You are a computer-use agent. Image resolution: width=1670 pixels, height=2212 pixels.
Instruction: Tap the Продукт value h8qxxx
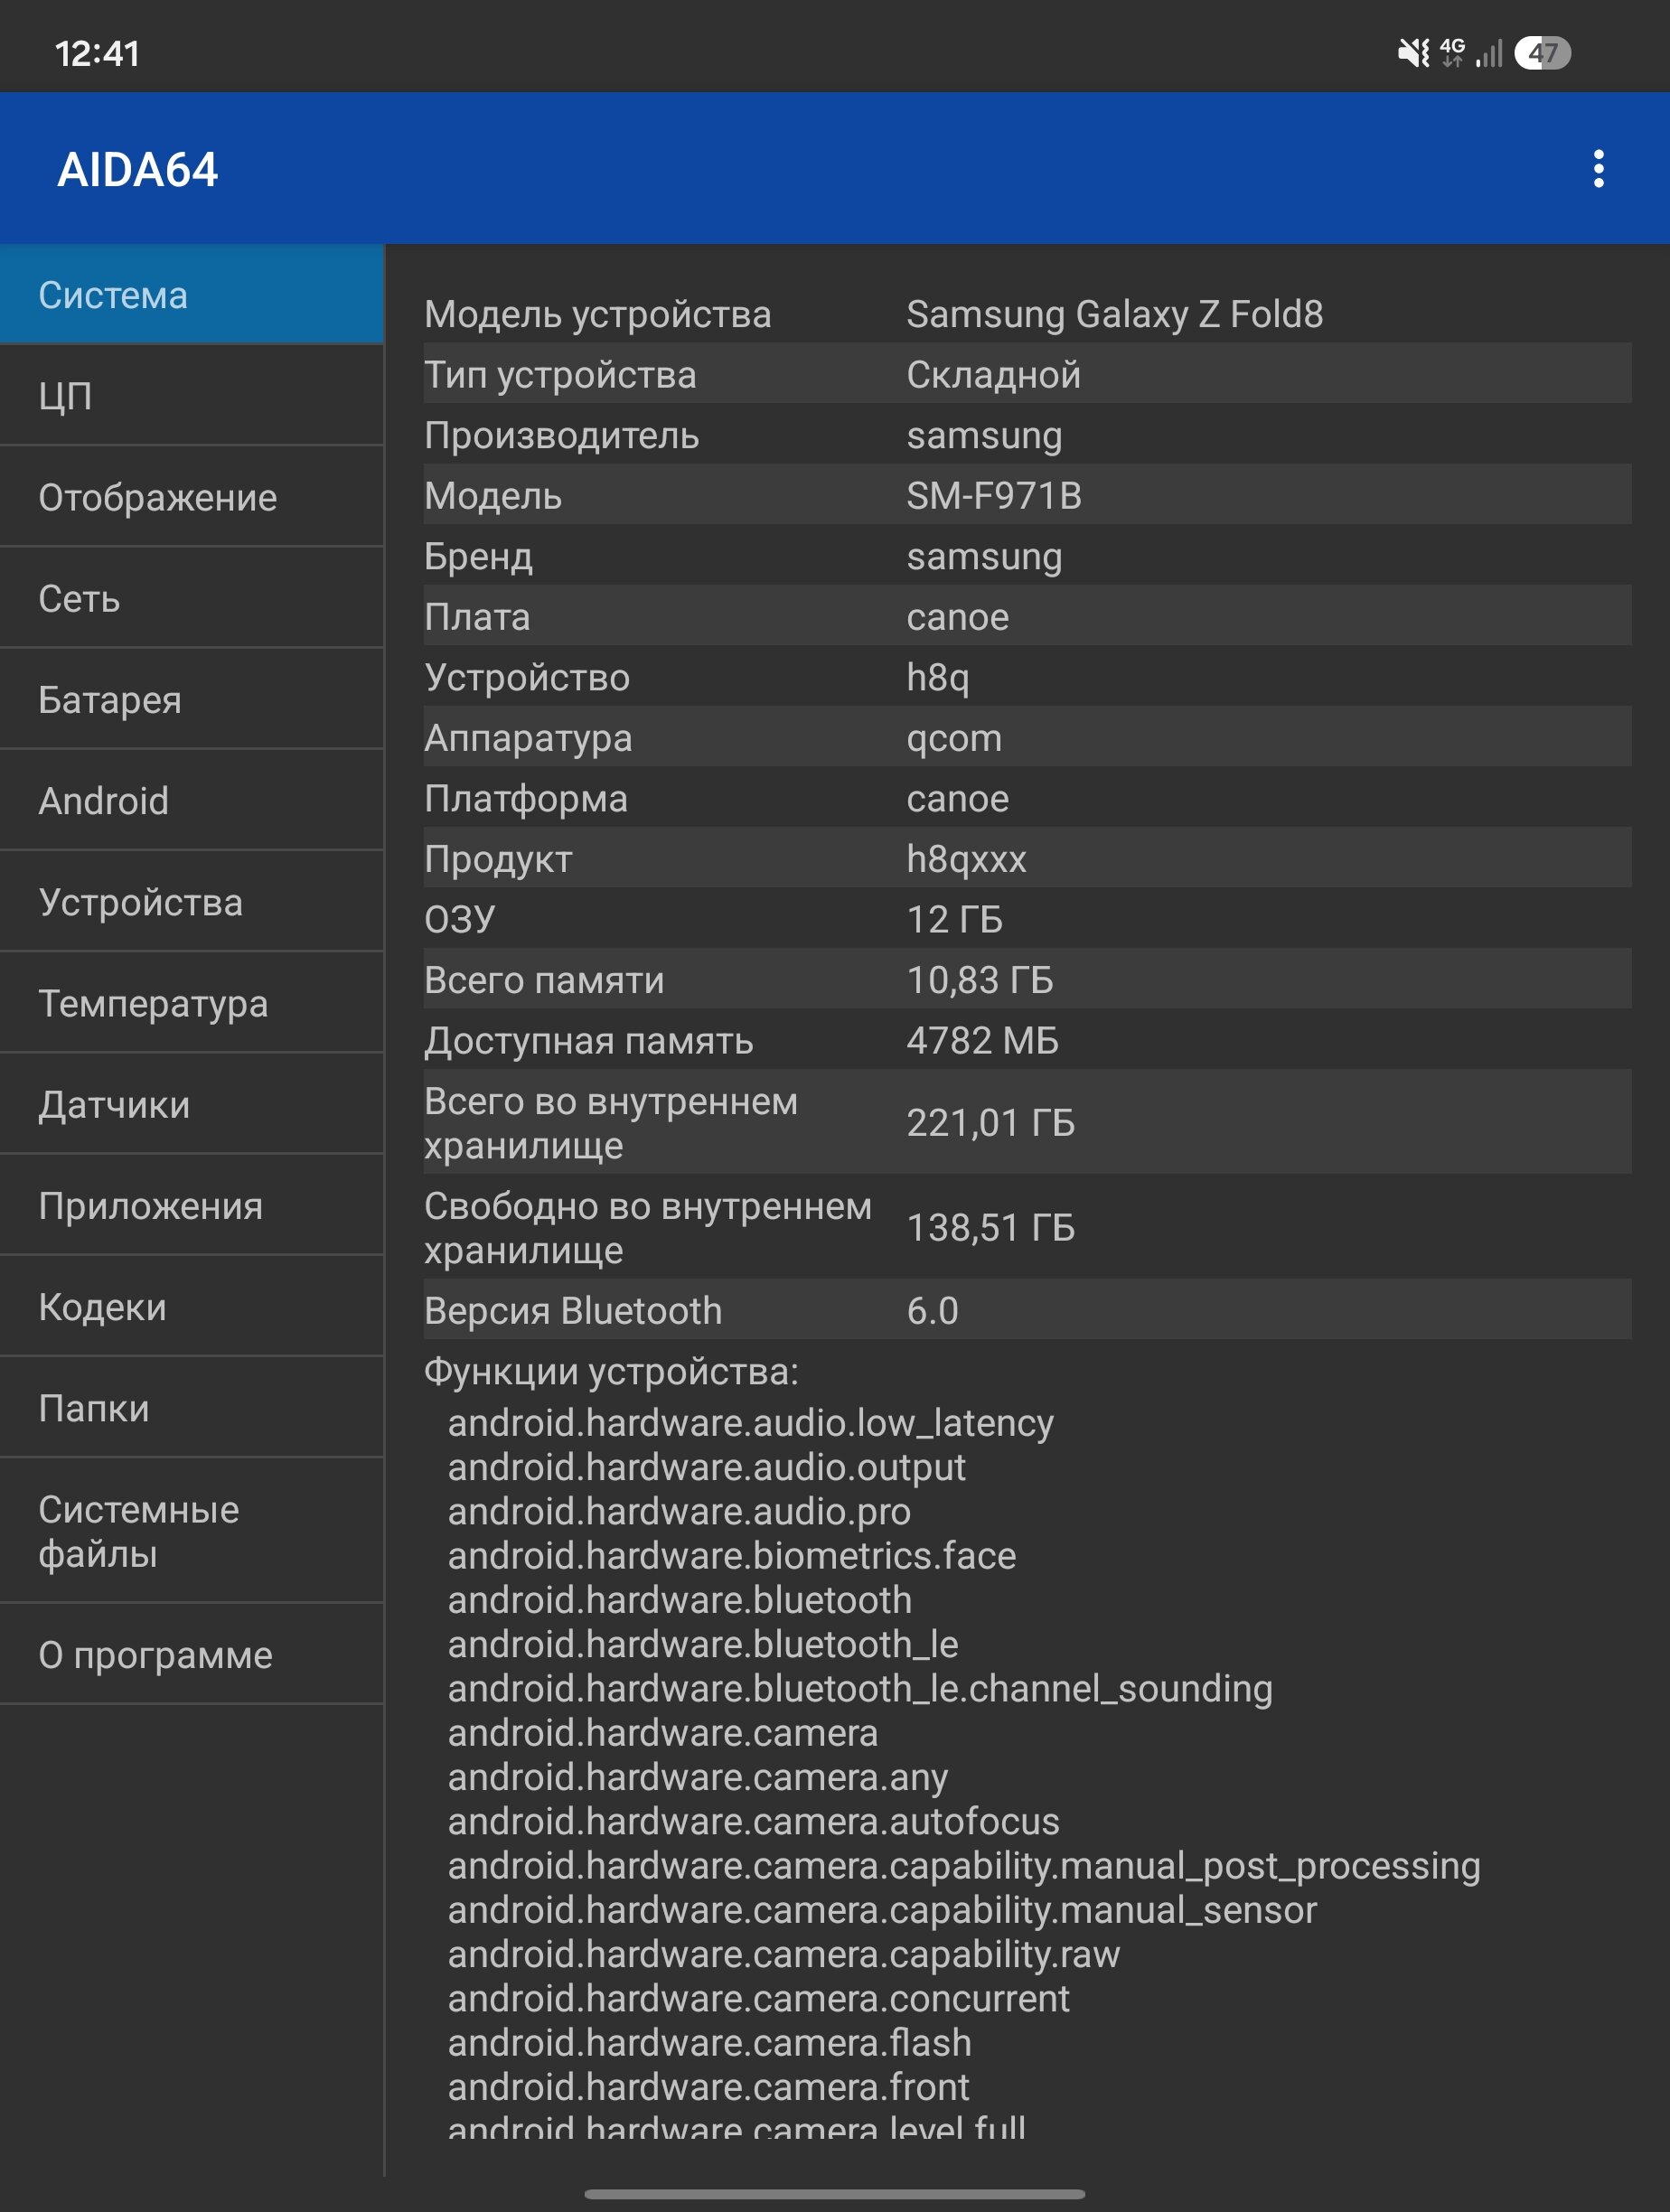pyautogui.click(x=966, y=860)
